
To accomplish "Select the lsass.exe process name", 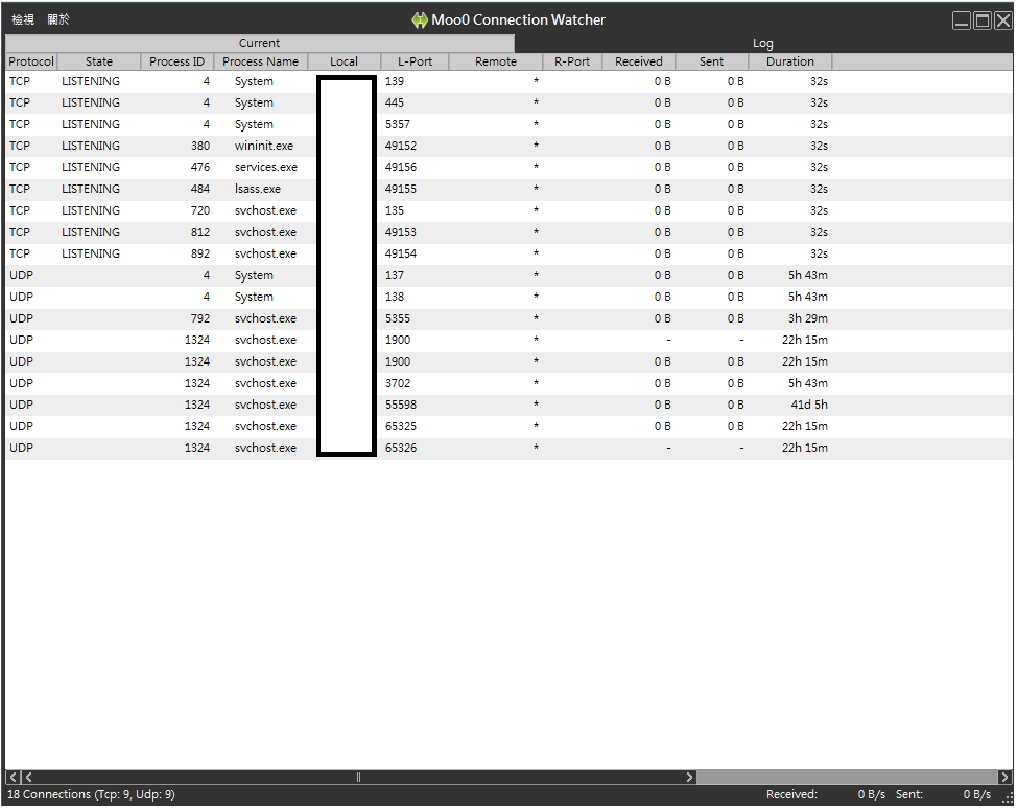I will [258, 189].
